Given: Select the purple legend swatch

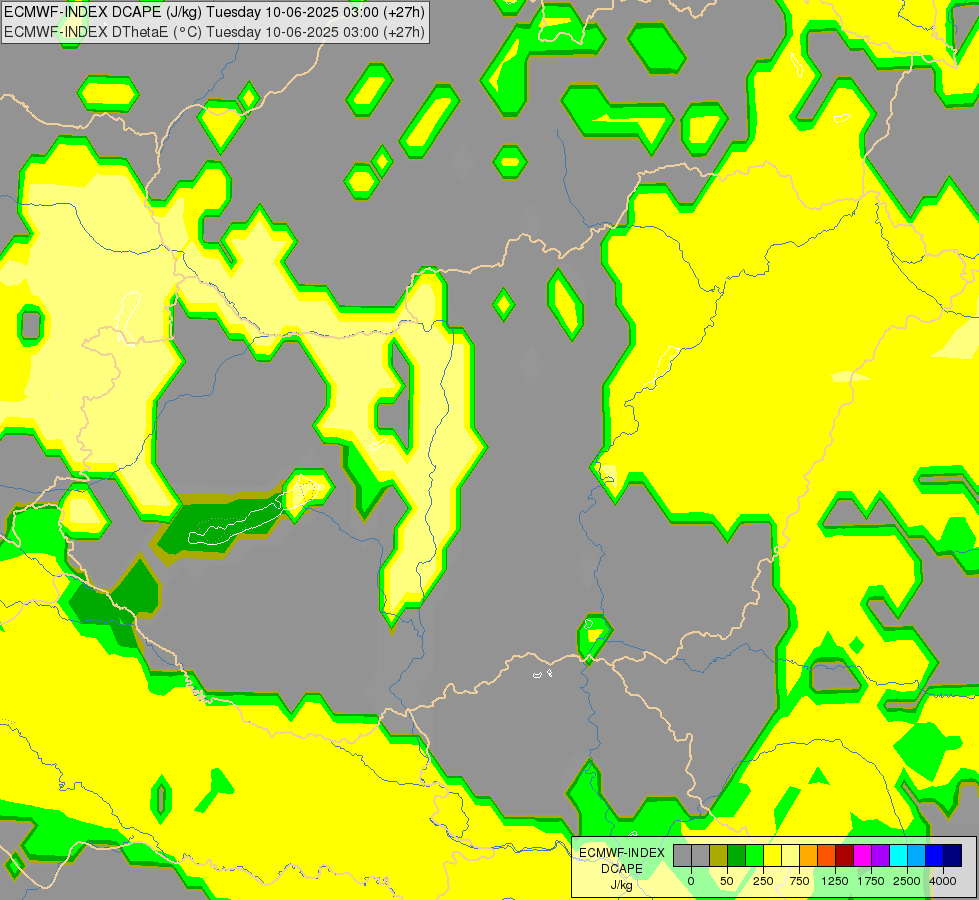Looking at the screenshot, I should point(881,856).
